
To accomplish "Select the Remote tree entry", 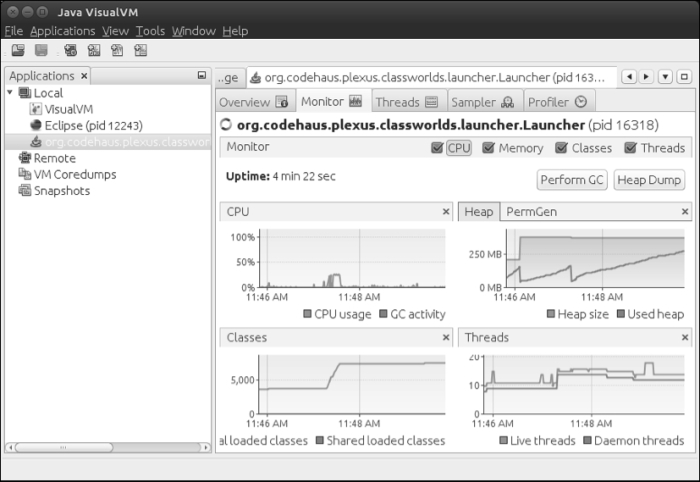I will (54, 158).
